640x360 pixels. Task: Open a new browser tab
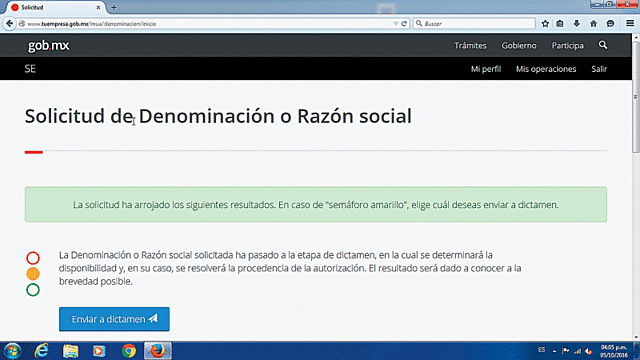[114, 7]
